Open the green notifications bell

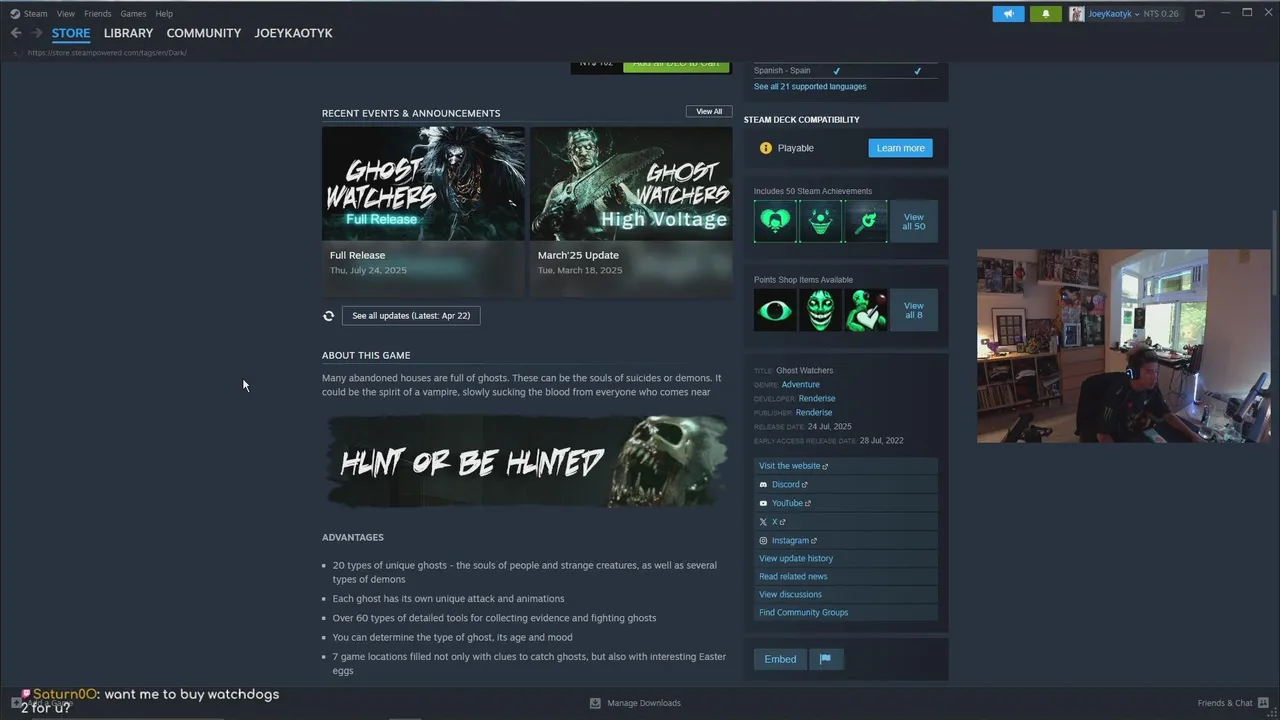coord(1046,14)
